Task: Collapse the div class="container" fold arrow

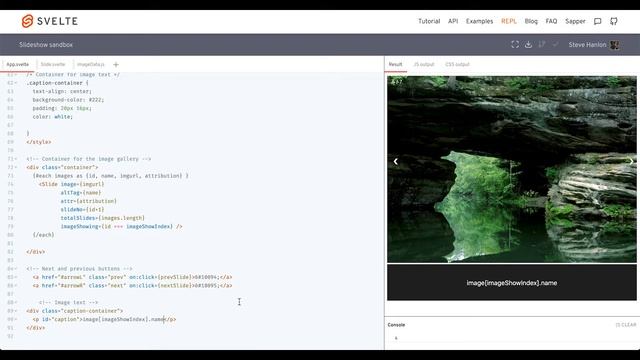Action: pos(16,167)
